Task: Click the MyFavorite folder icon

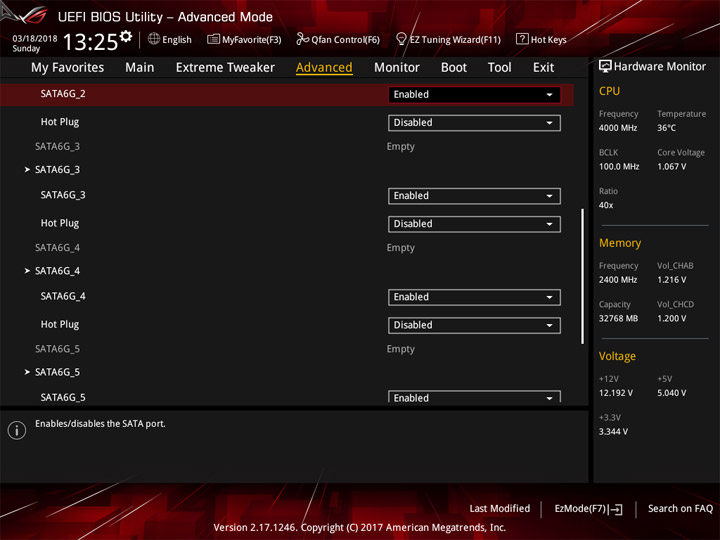Action: tap(213, 39)
